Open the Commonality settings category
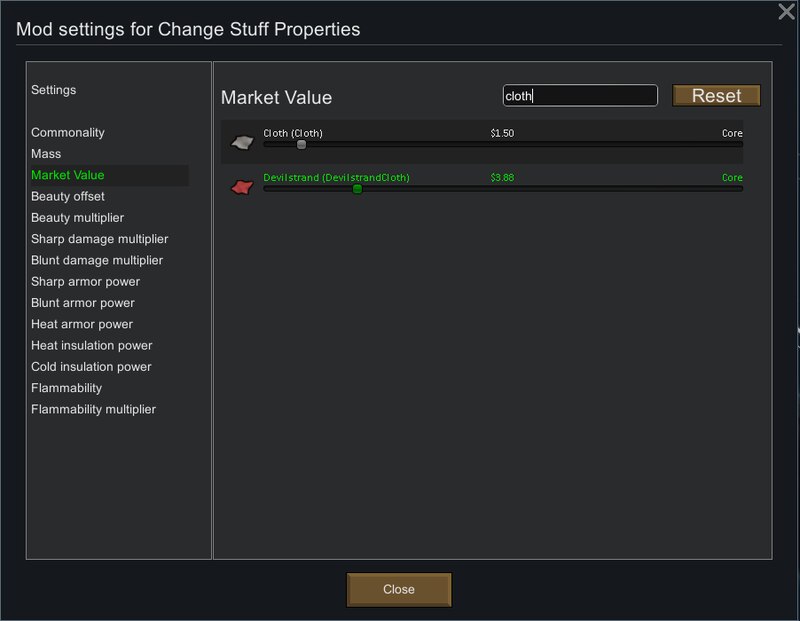The image size is (800, 621). coord(68,133)
